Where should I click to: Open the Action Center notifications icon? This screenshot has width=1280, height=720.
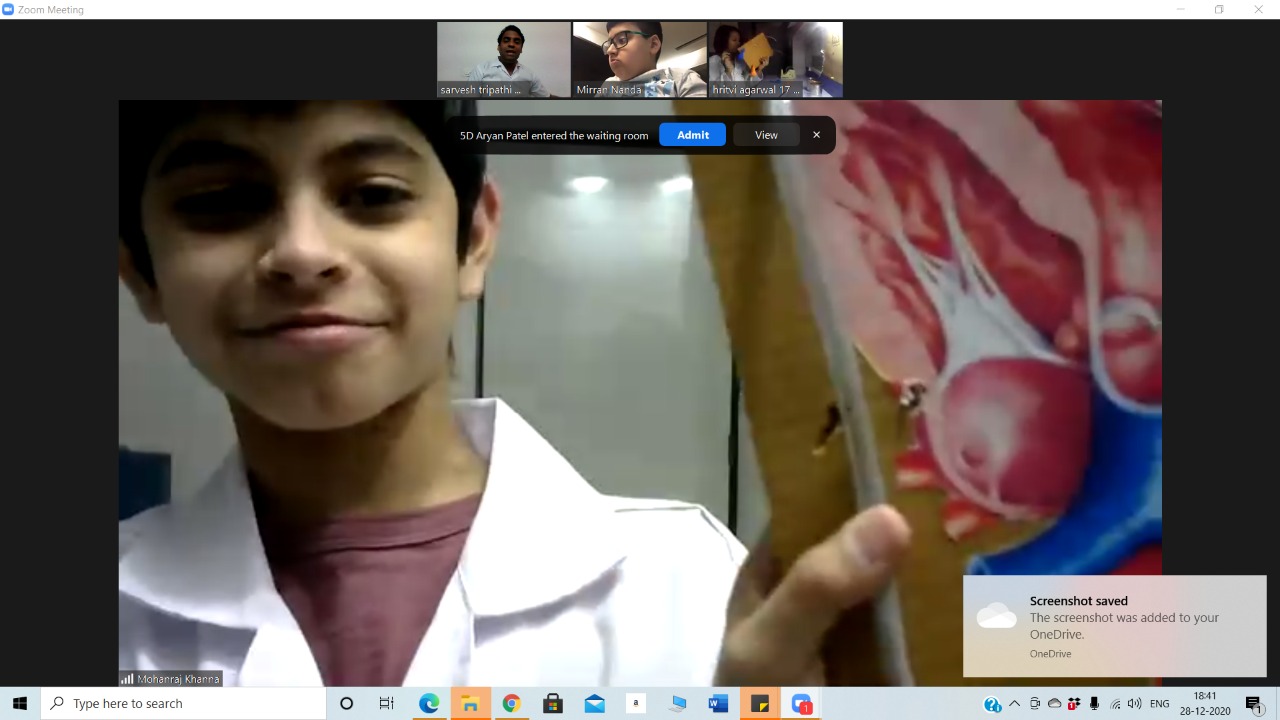[1254, 704]
